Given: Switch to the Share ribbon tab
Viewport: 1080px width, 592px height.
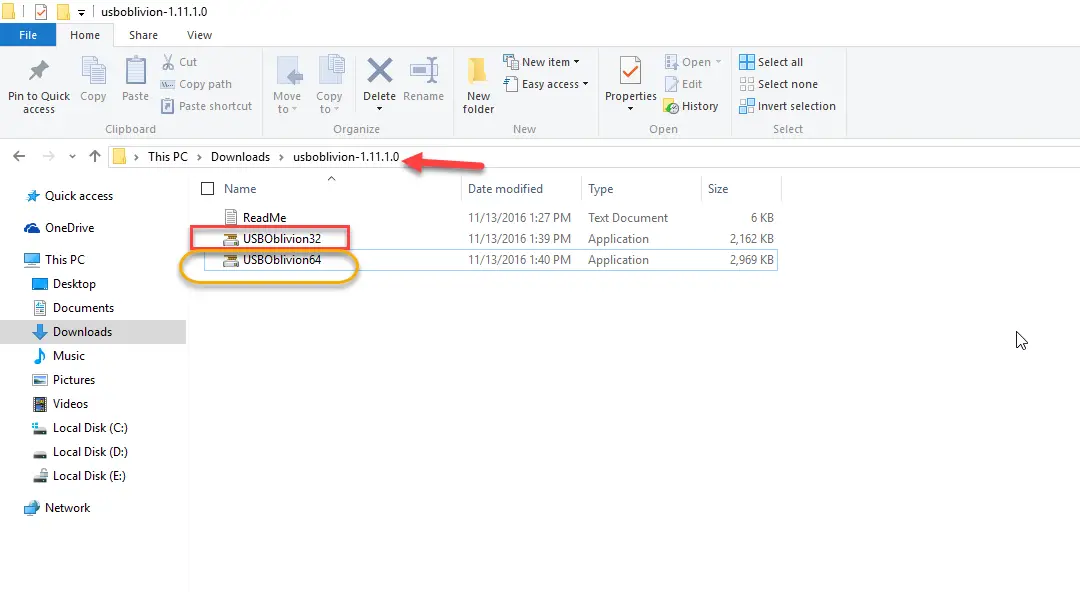Looking at the screenshot, I should (143, 35).
